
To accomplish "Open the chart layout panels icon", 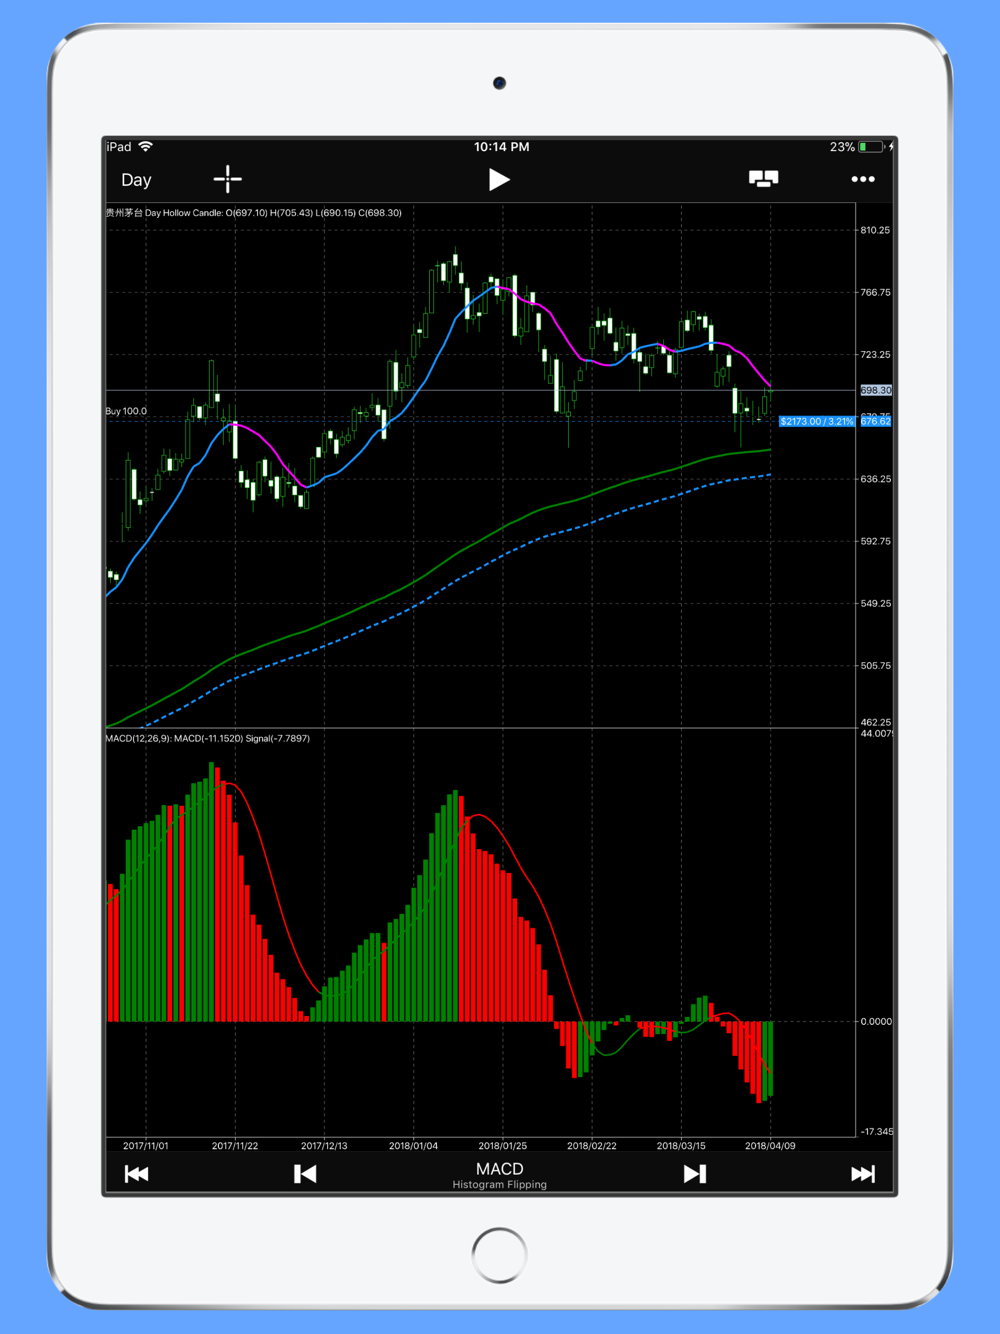I will [x=764, y=179].
